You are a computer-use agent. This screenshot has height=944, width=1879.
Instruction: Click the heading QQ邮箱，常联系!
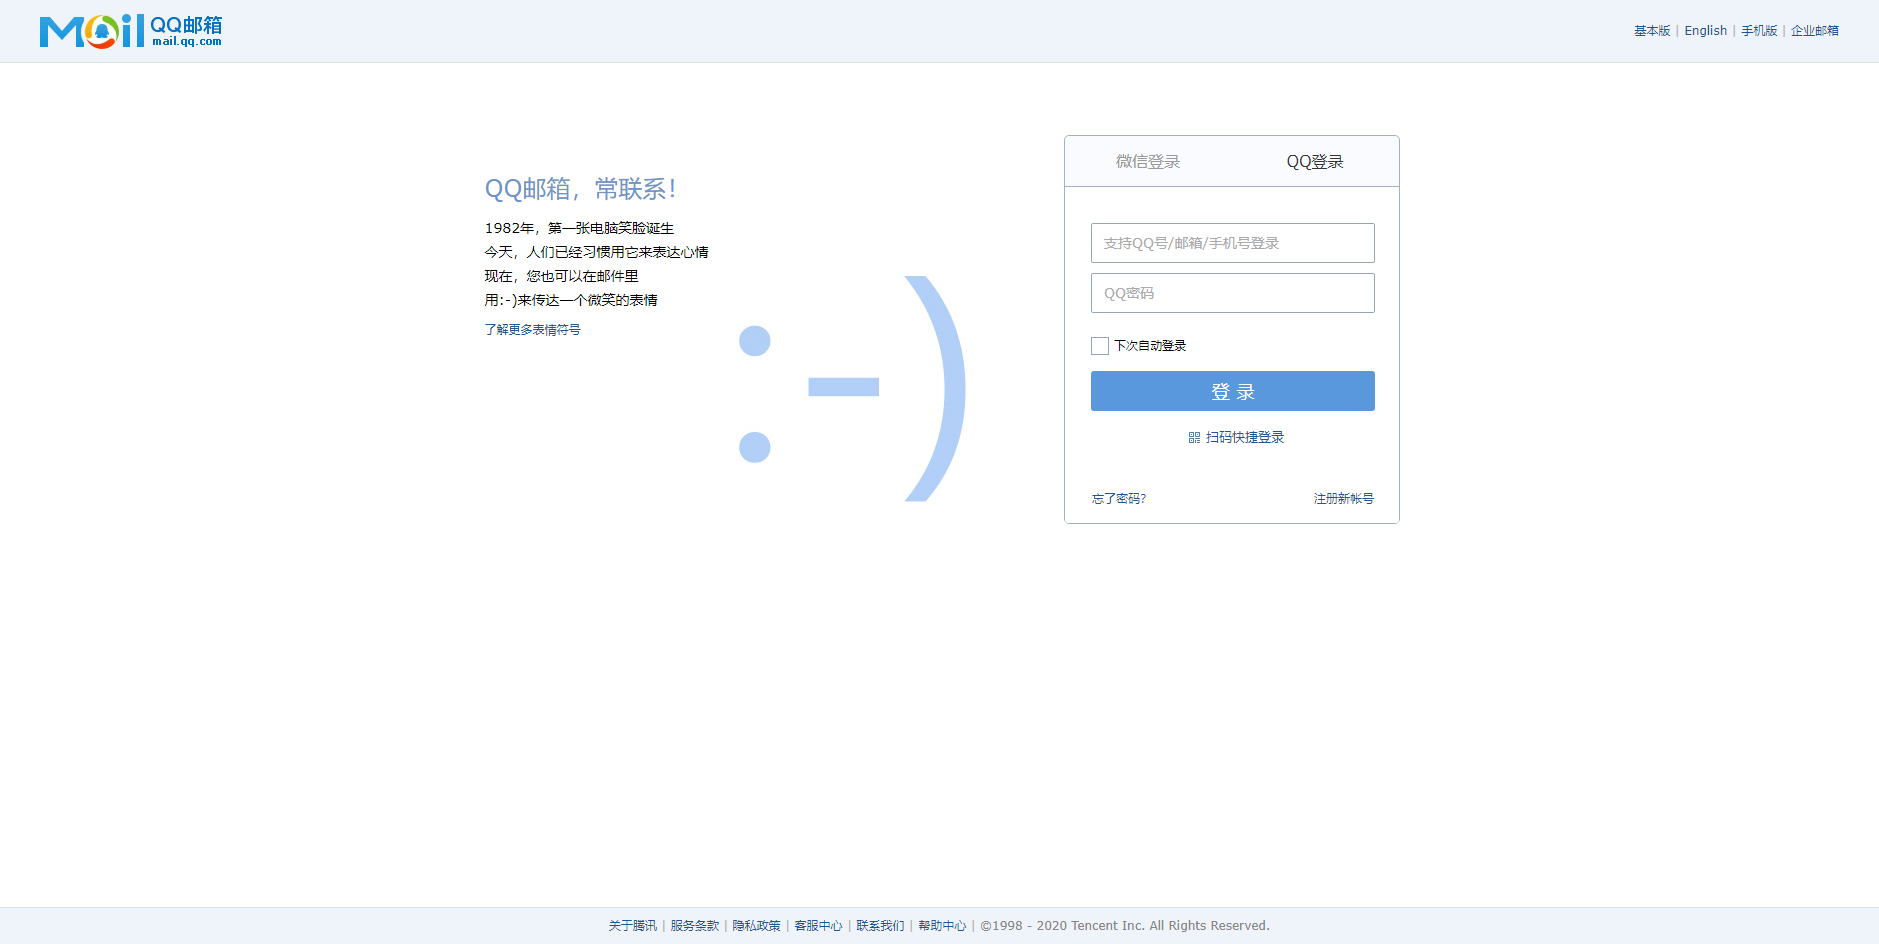pyautogui.click(x=581, y=189)
